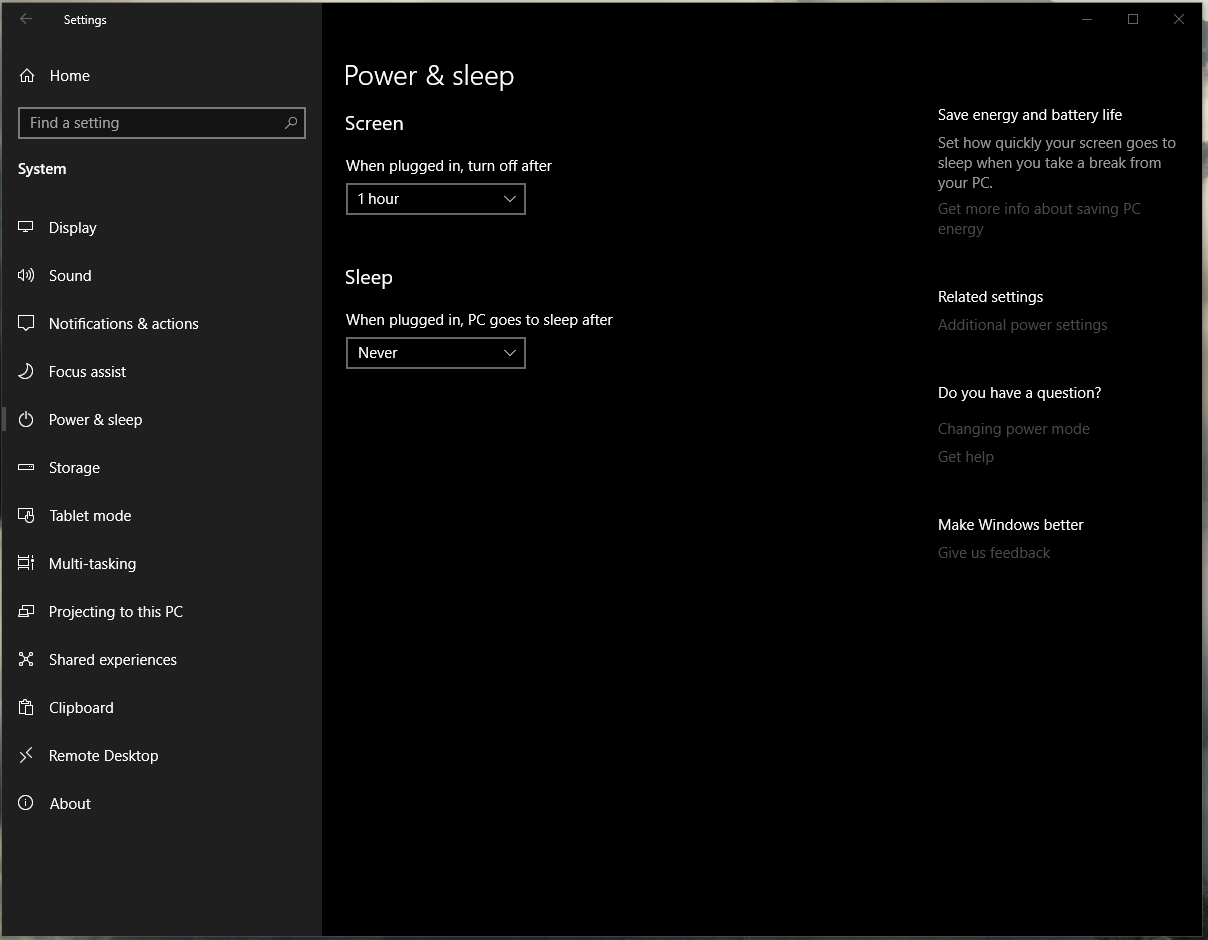Open Display settings label

coord(73,228)
